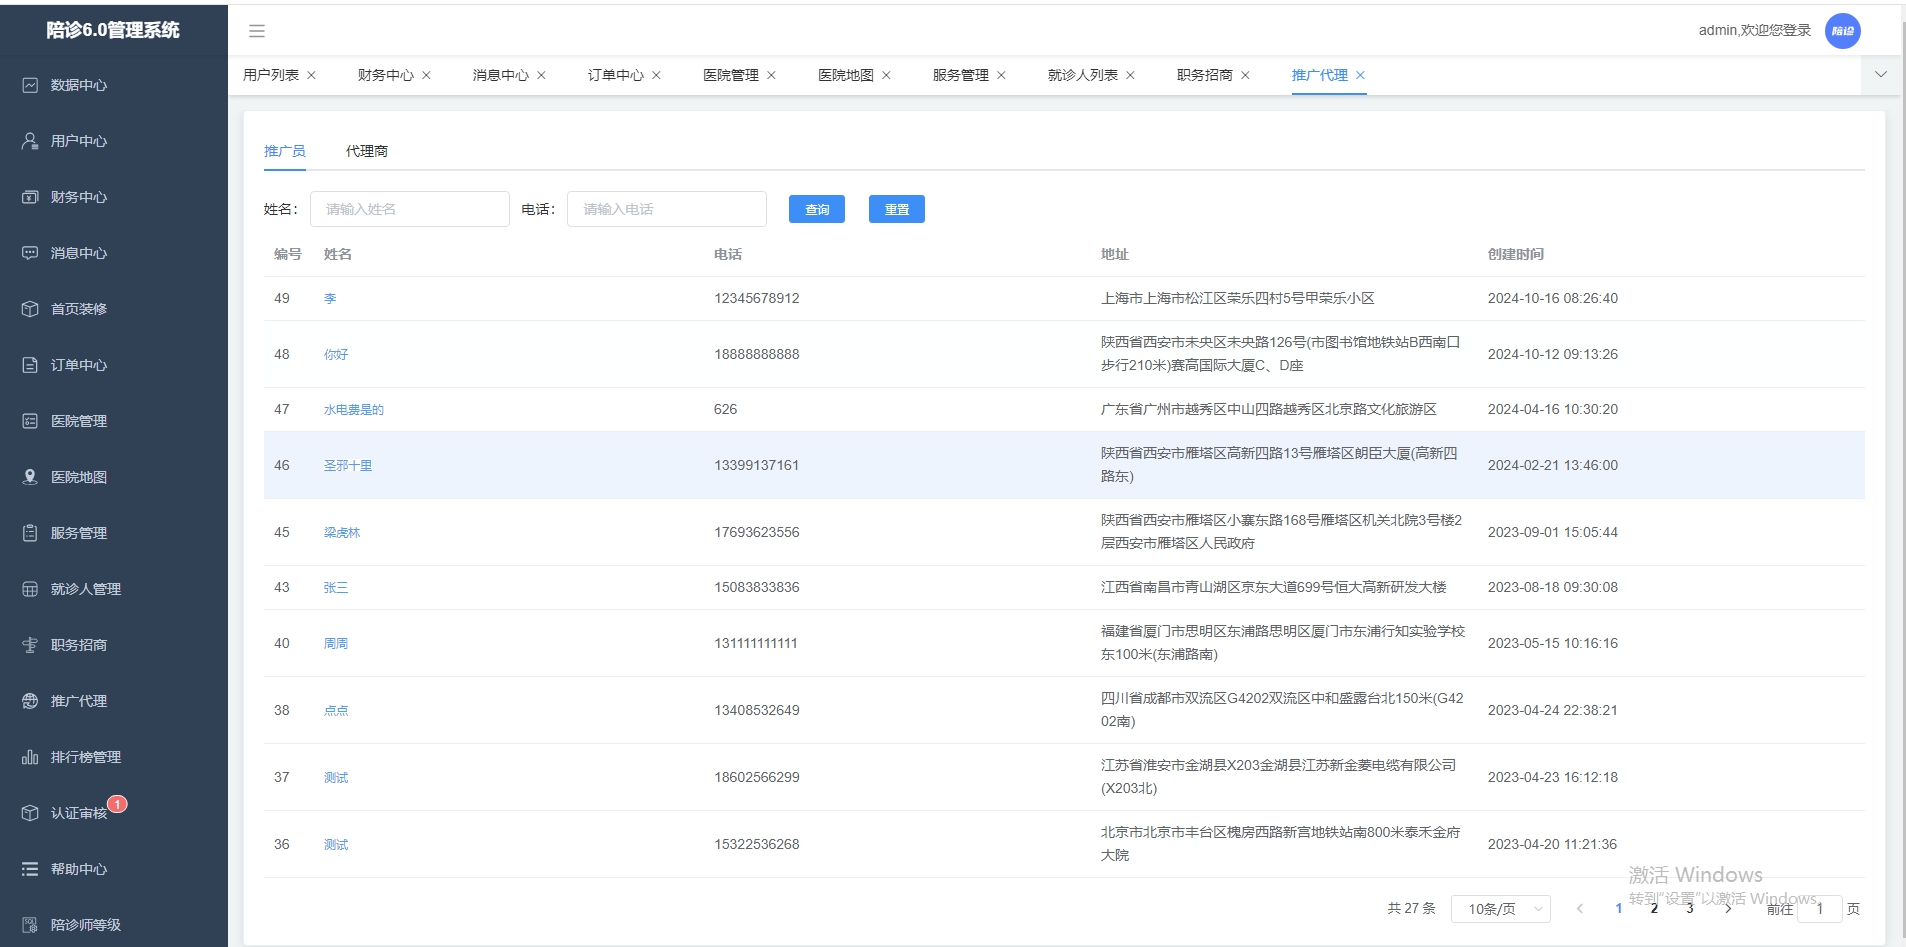Open 财务中心 in the sidebar menu
This screenshot has height=947, width=1906.
point(79,197)
